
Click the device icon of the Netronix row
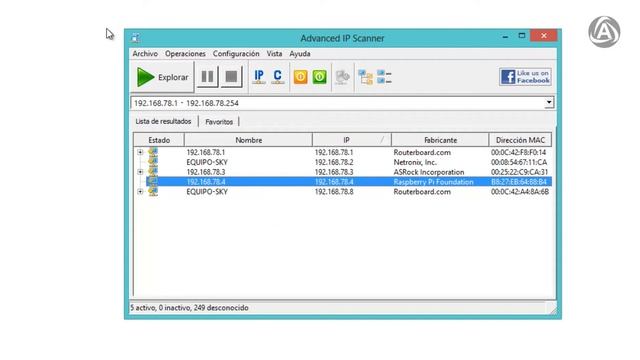pyautogui.click(x=153, y=162)
